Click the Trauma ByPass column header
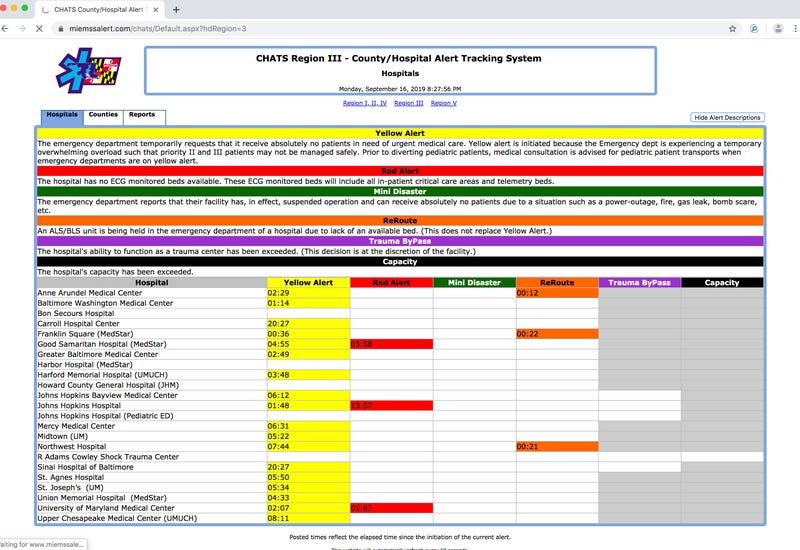The width and height of the screenshot is (800, 550). coord(639,283)
